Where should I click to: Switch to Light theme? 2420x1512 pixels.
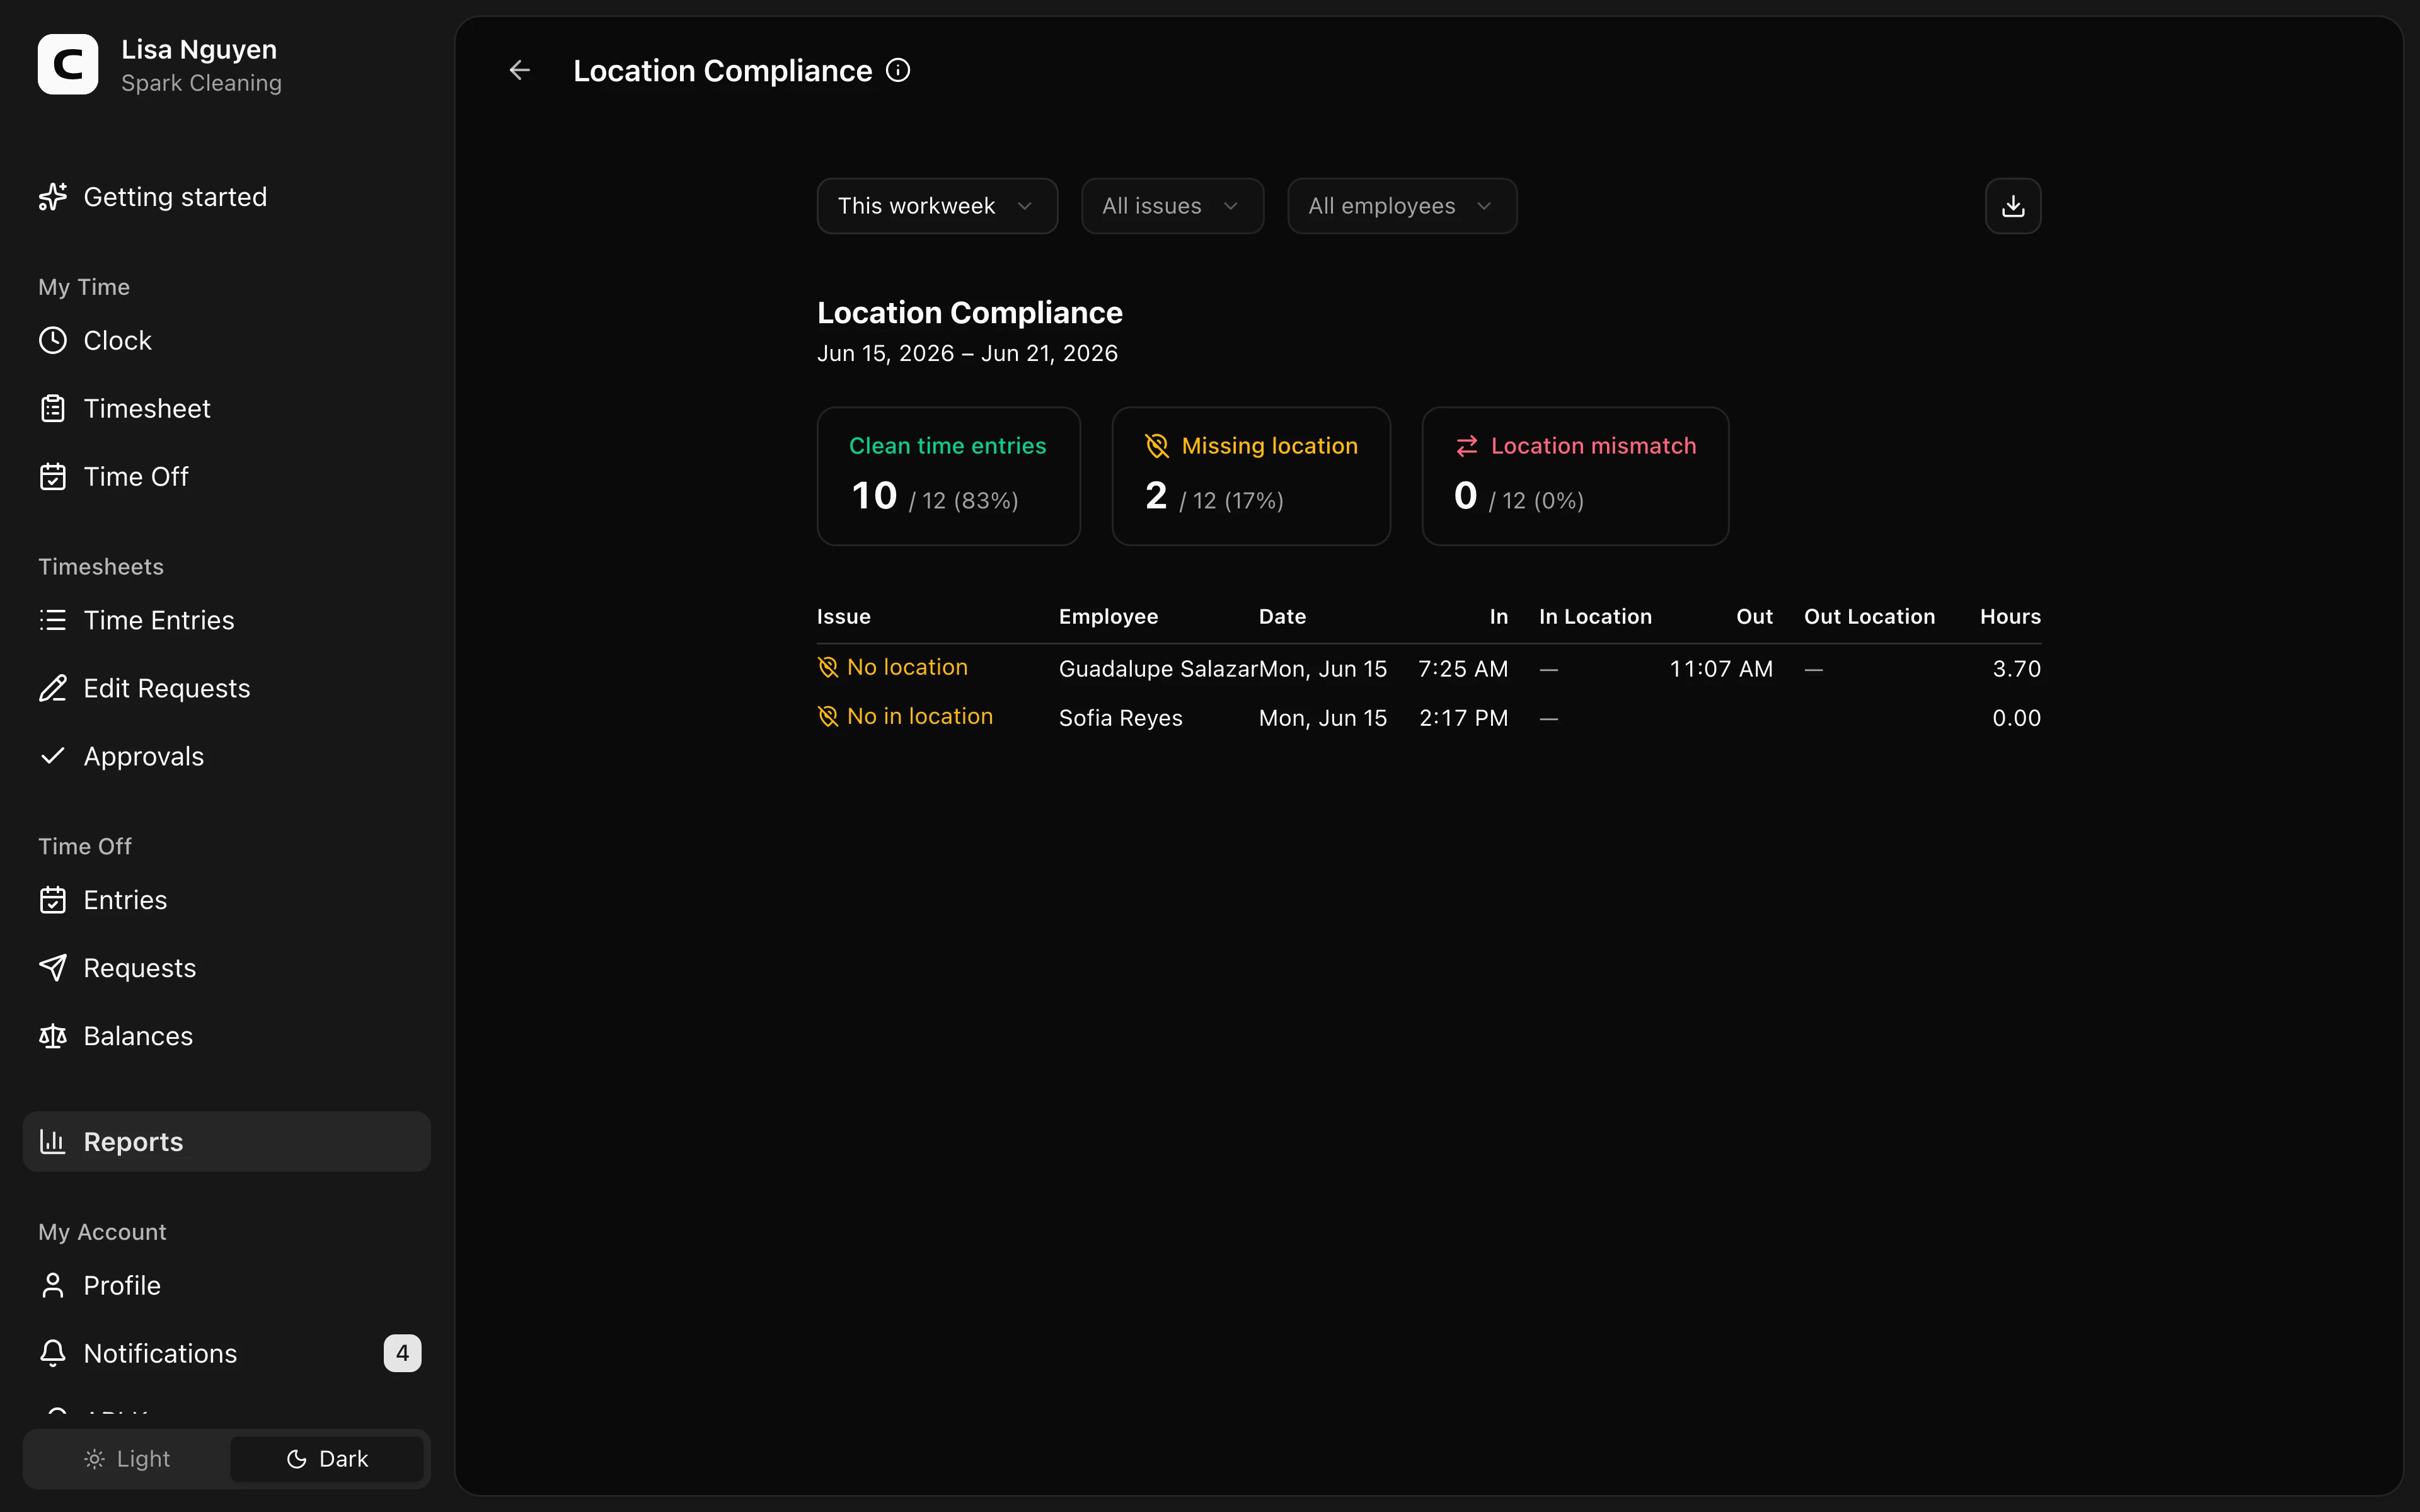click(127, 1459)
